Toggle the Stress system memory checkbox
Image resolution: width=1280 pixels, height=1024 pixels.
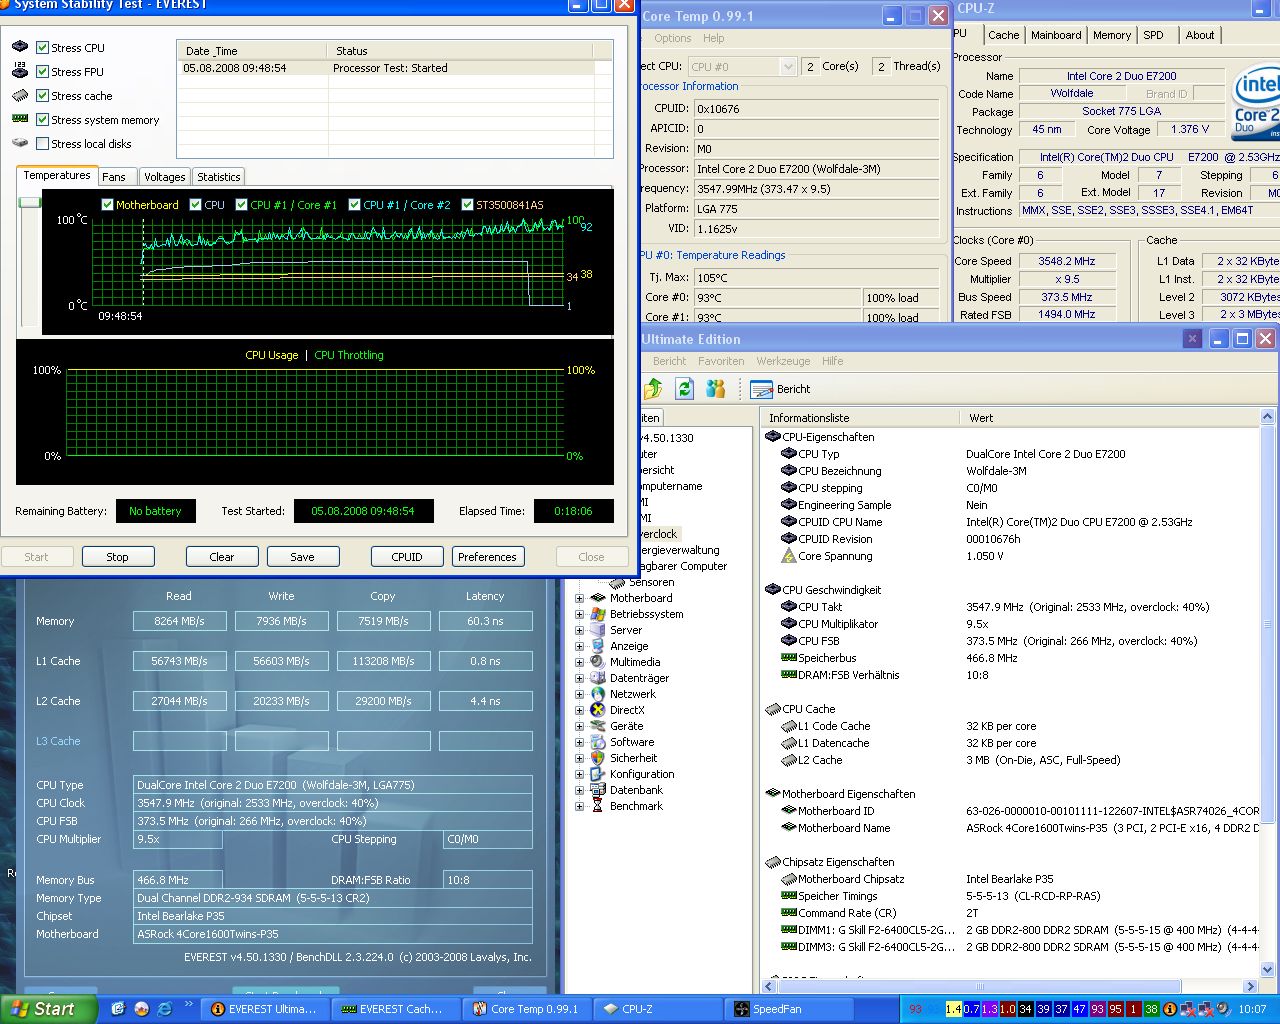point(43,120)
